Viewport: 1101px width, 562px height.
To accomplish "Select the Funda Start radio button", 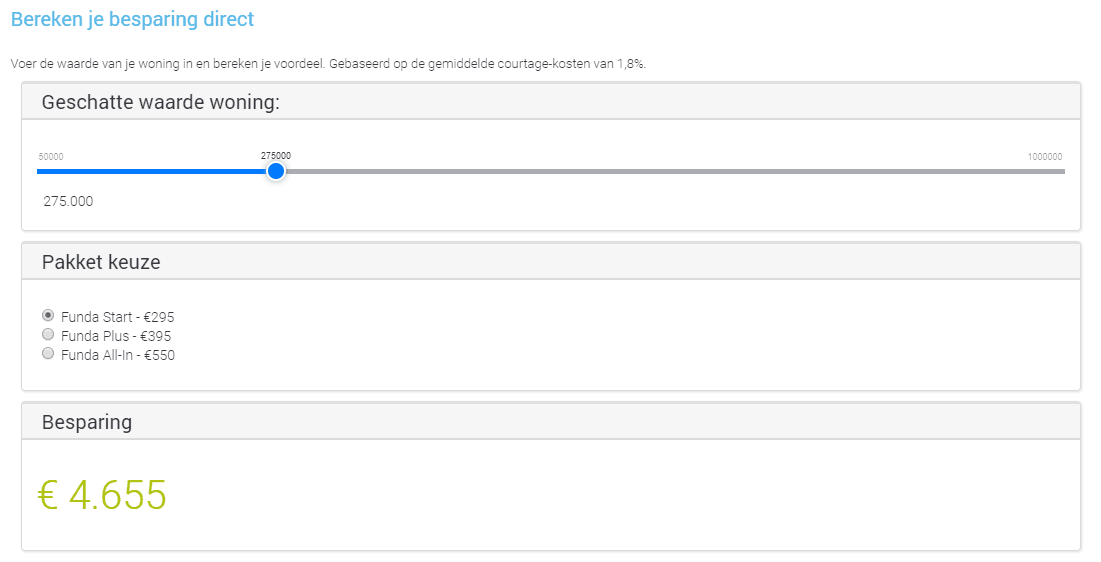I will (48, 315).
